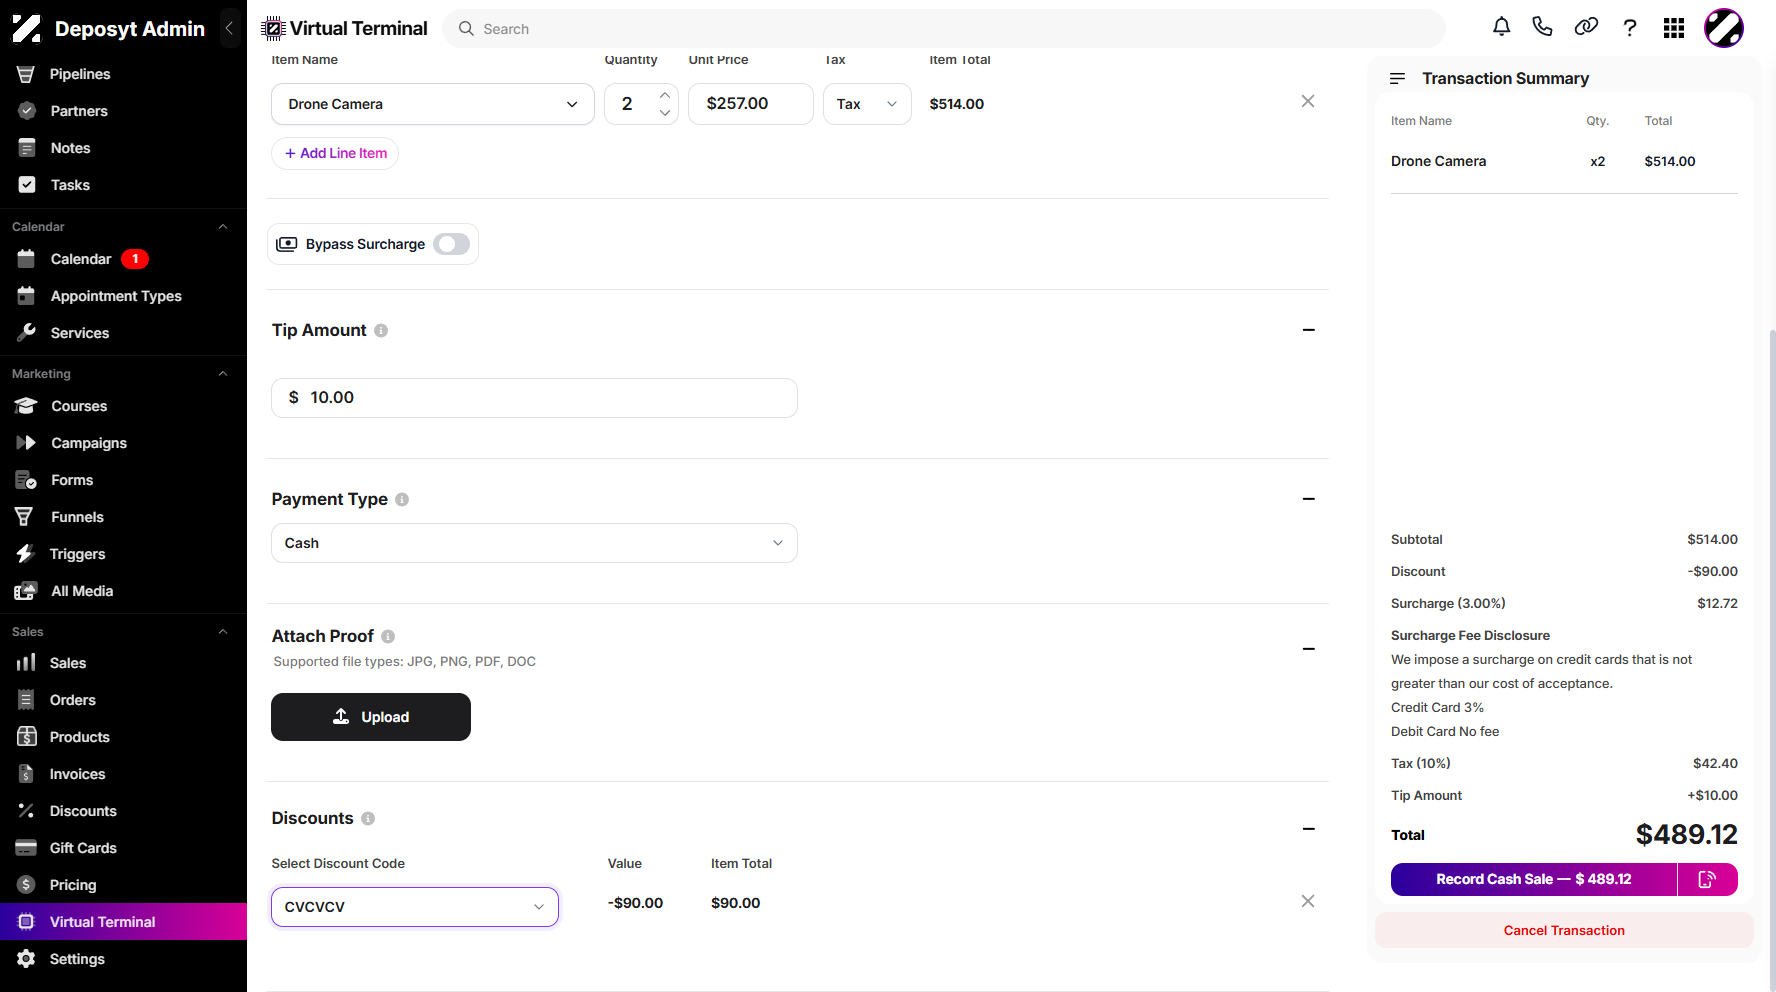1776x992 pixels.
Task: Open help question mark icon
Action: tap(1630, 28)
